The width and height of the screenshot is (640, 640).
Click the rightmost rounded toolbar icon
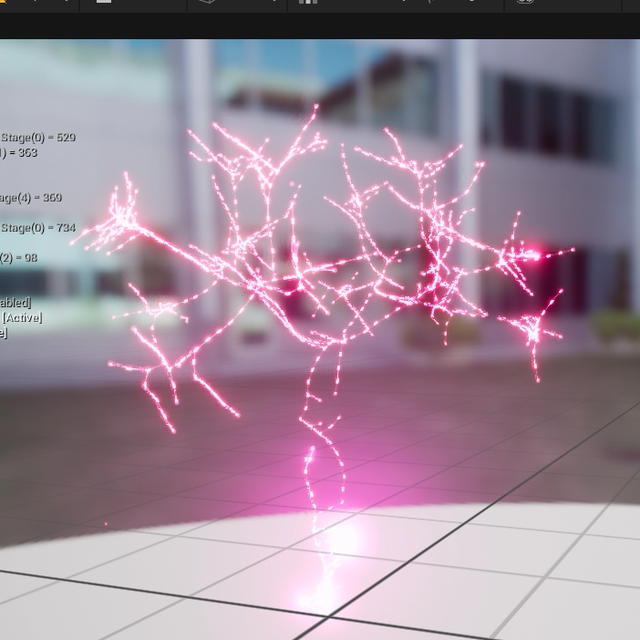tap(525, 3)
